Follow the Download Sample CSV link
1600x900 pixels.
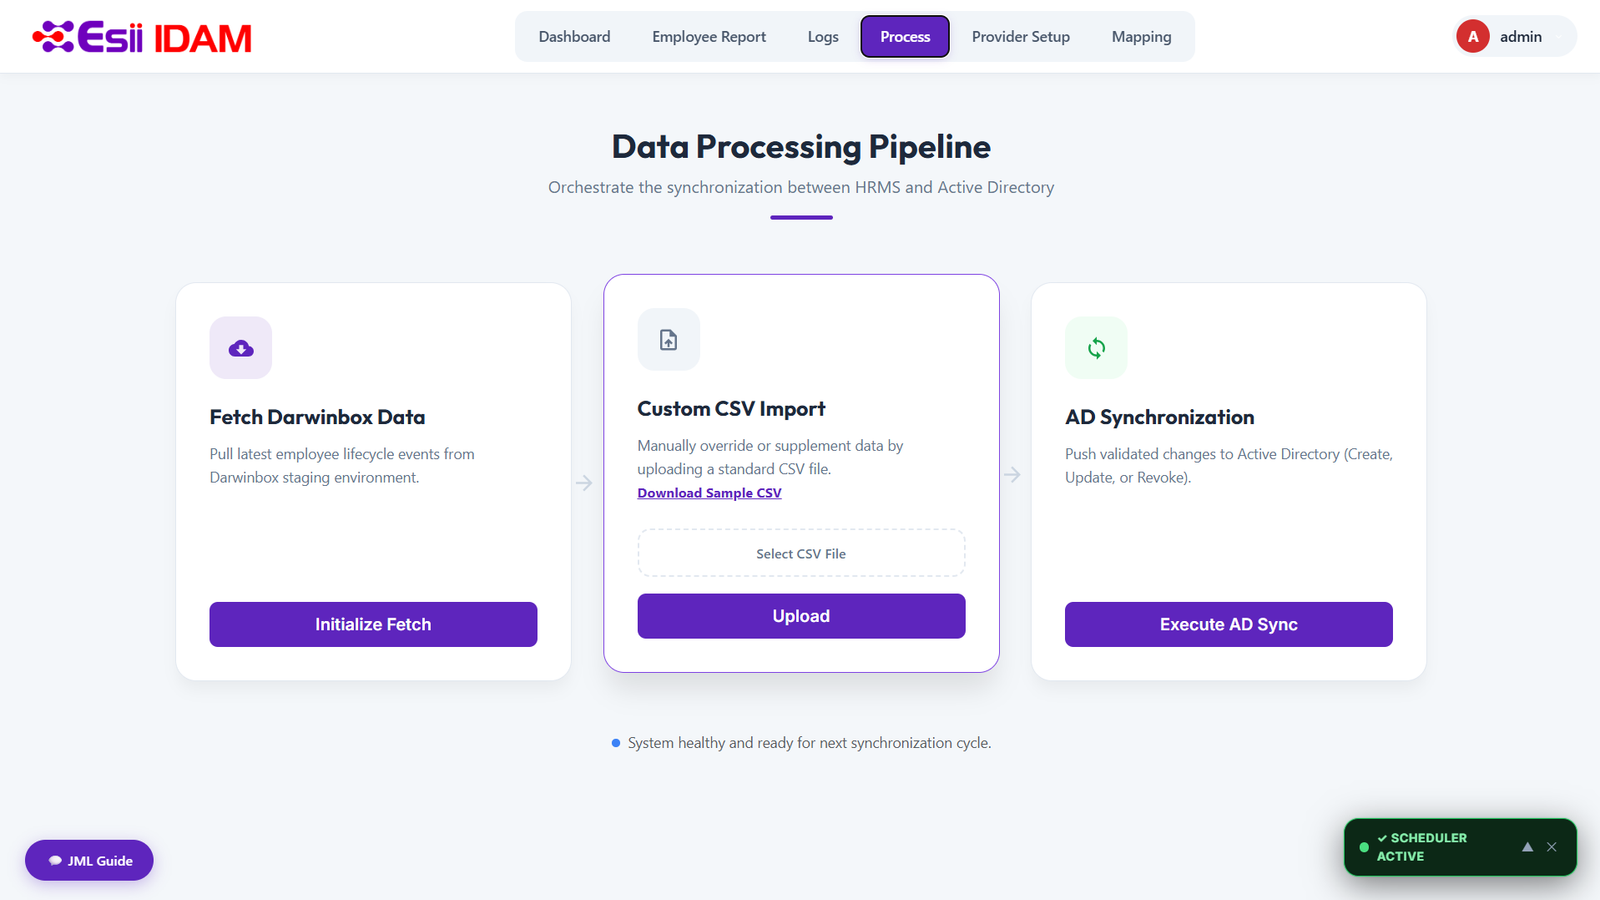coord(709,493)
